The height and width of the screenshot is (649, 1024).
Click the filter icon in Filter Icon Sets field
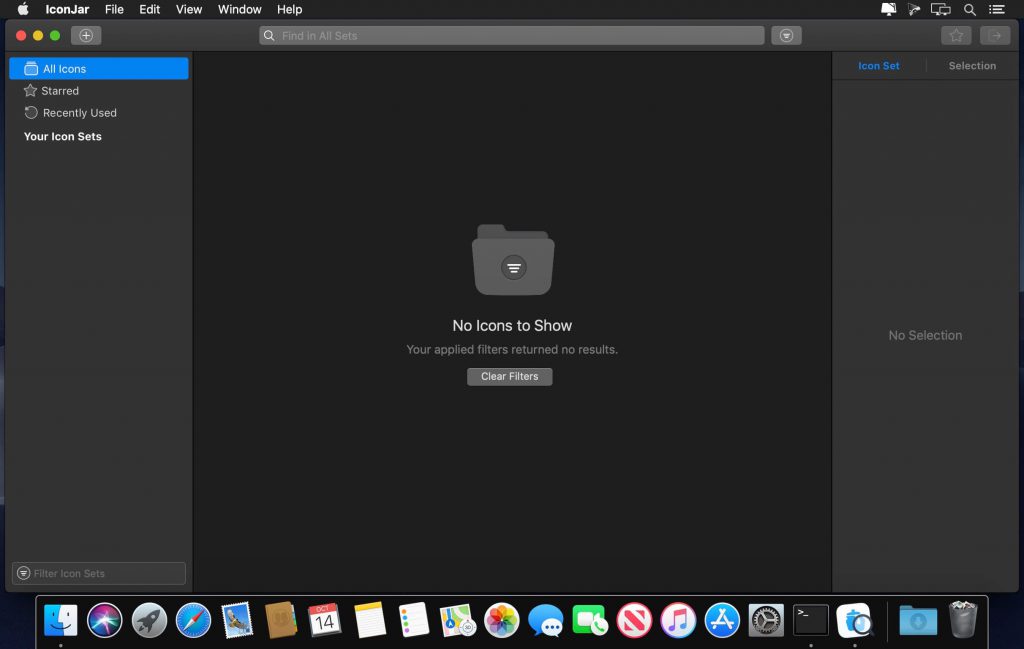point(22,573)
